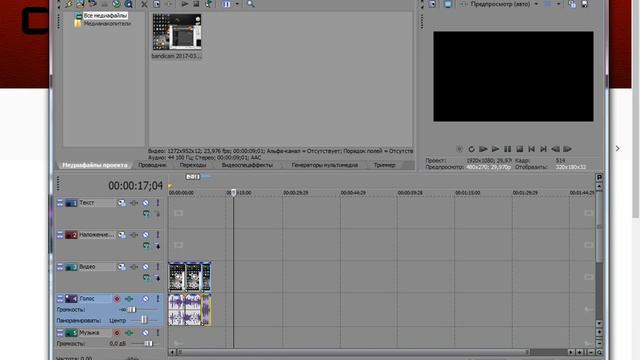Viewport: 640px width, 360px height.
Task: Save snapshot to file icon
Action: 584,4
